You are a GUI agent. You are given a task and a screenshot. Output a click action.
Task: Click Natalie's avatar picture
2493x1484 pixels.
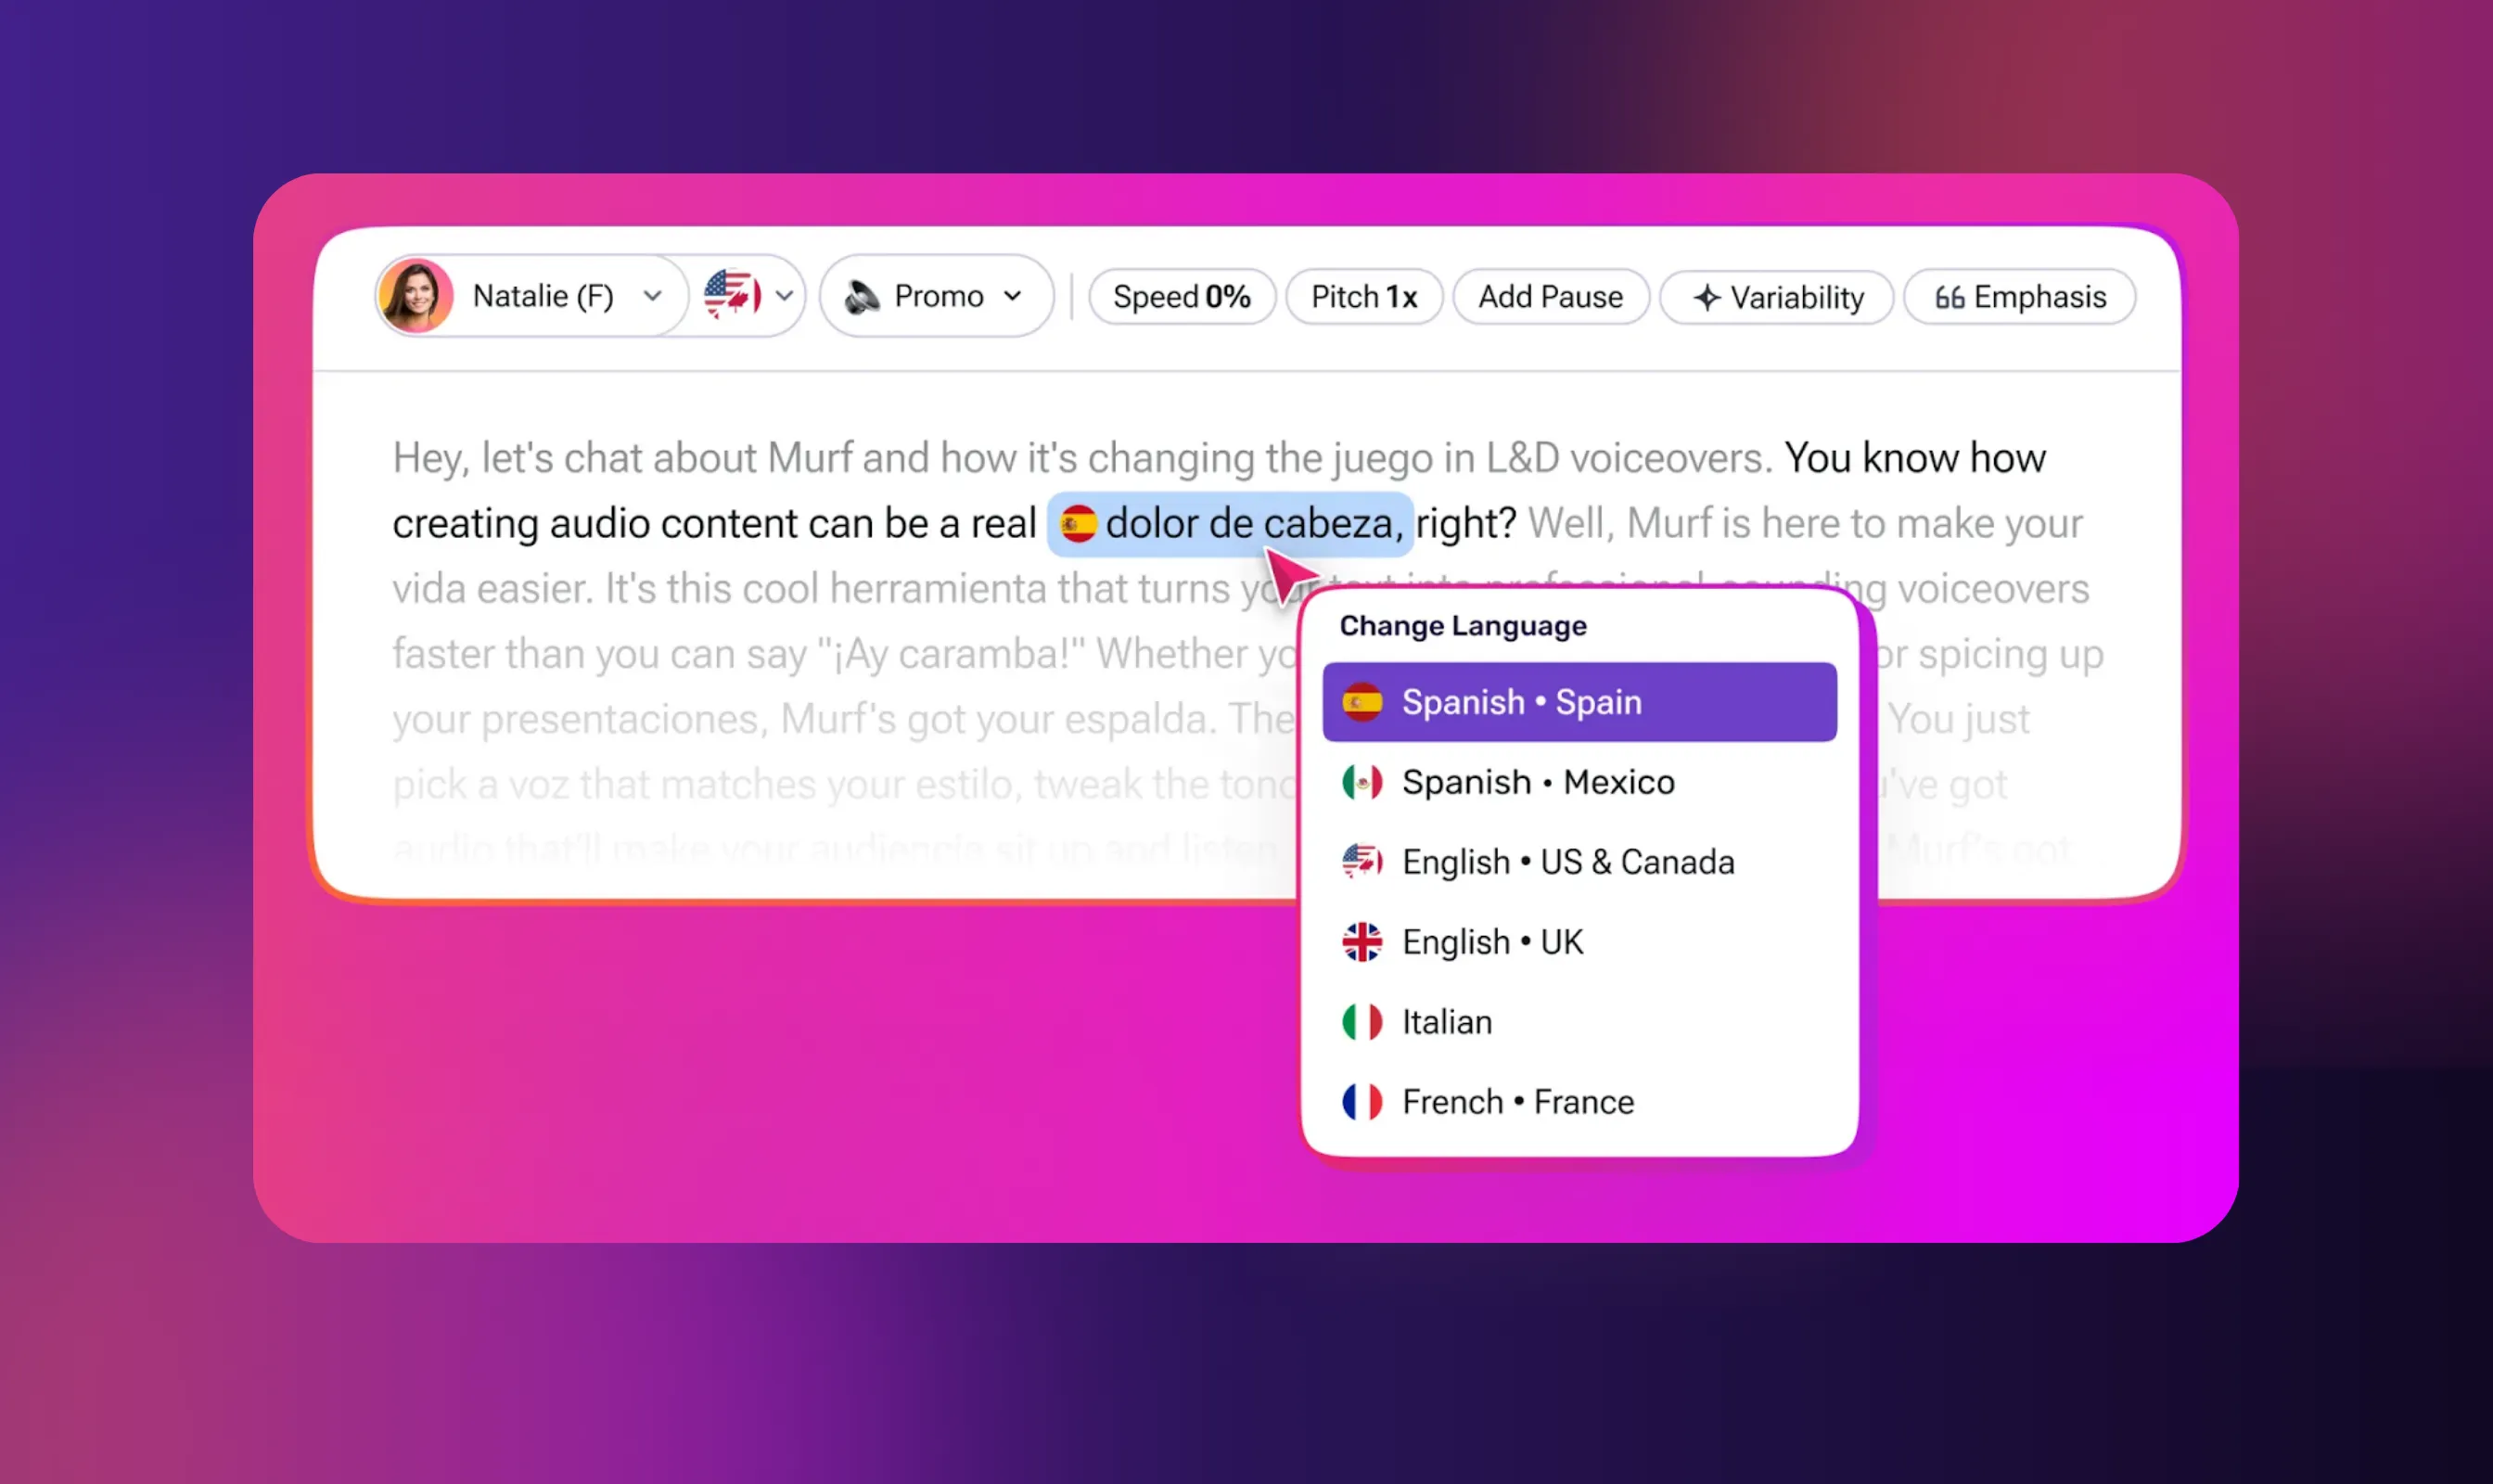(x=418, y=296)
